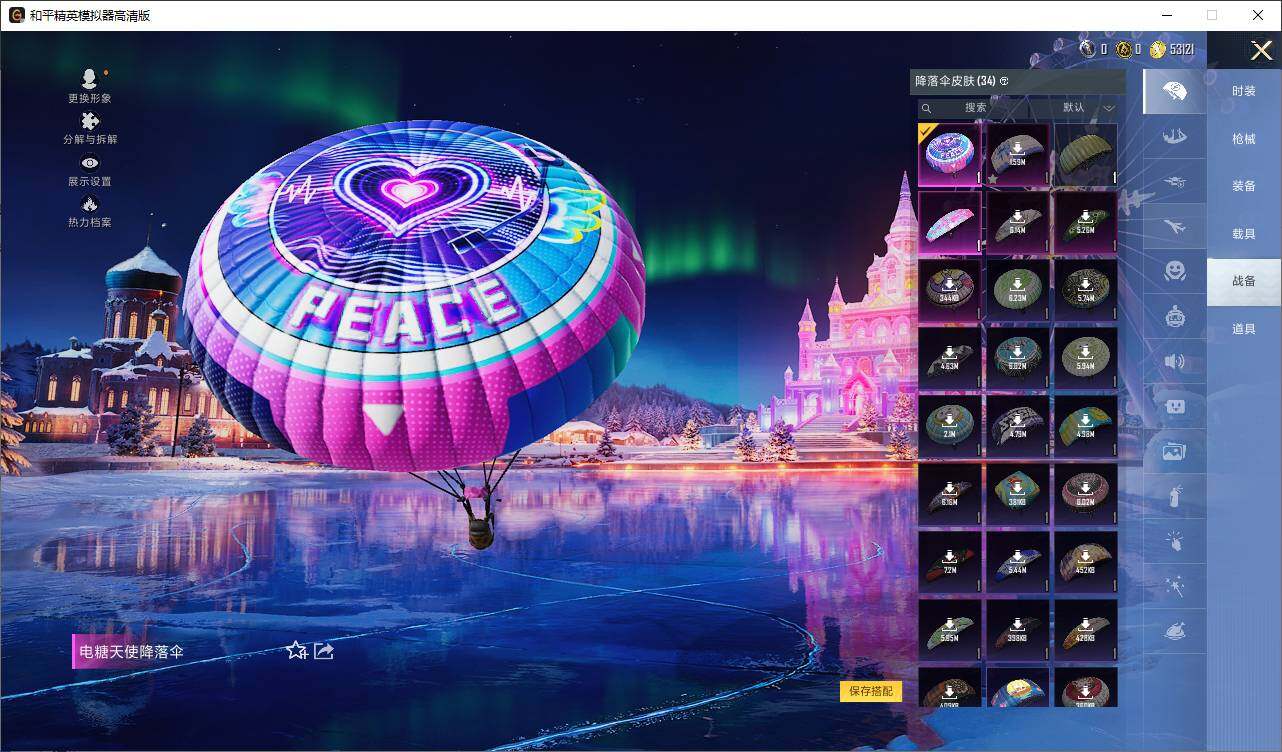Select the parachute category icon in sidebar

point(1174,91)
